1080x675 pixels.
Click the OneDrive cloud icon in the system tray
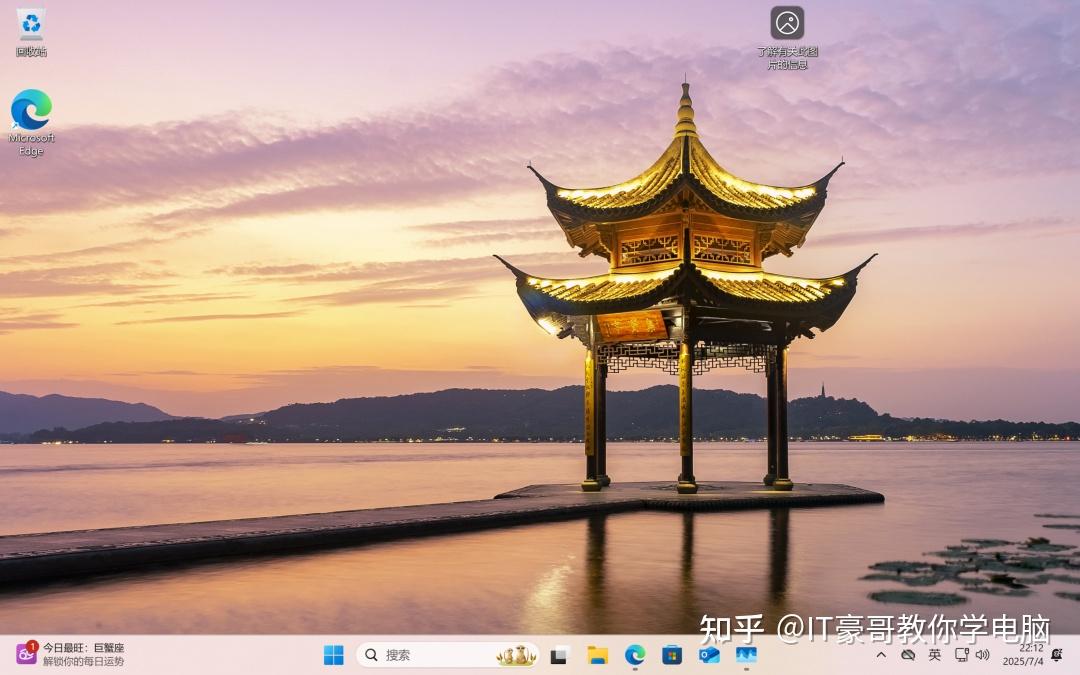(x=907, y=655)
